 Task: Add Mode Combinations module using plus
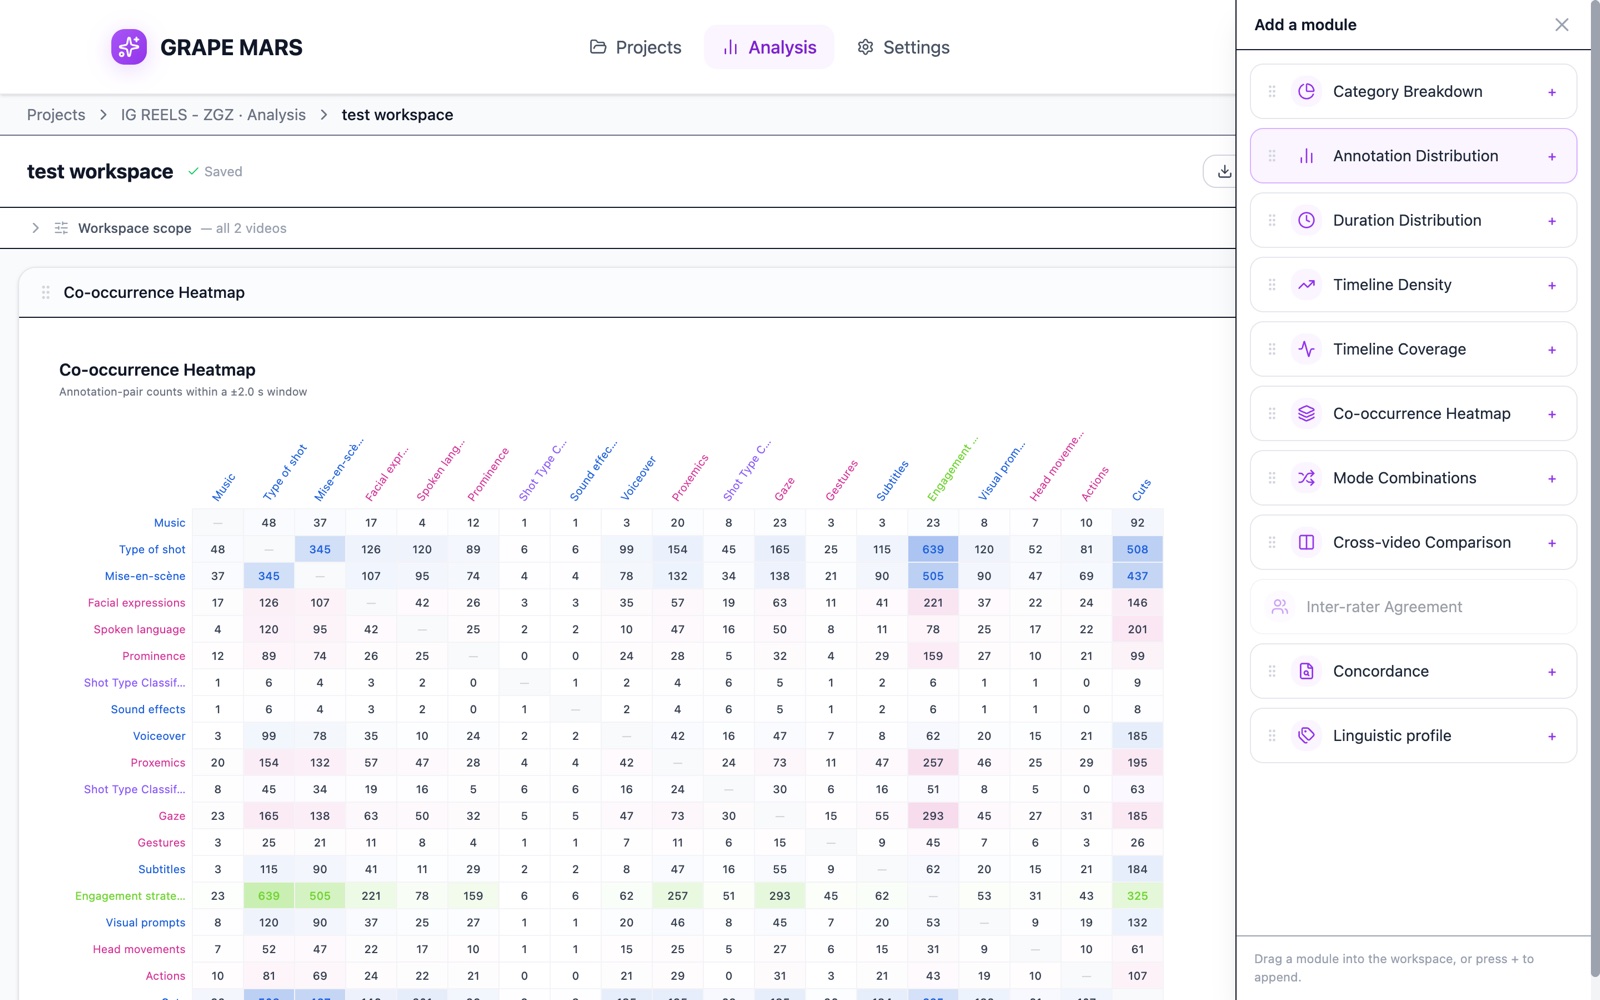(1552, 478)
